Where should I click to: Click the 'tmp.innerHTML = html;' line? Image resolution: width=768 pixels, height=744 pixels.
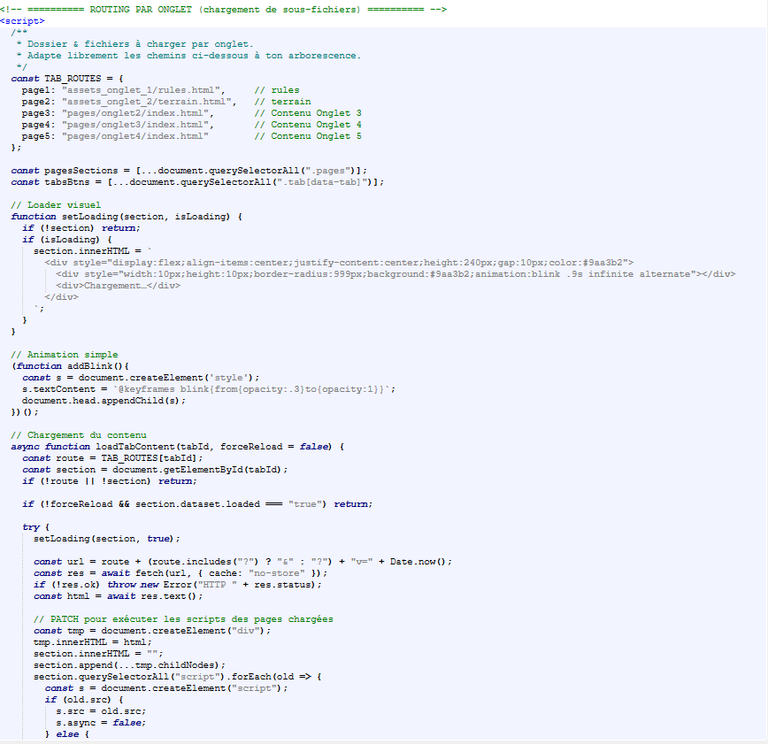pos(93,643)
